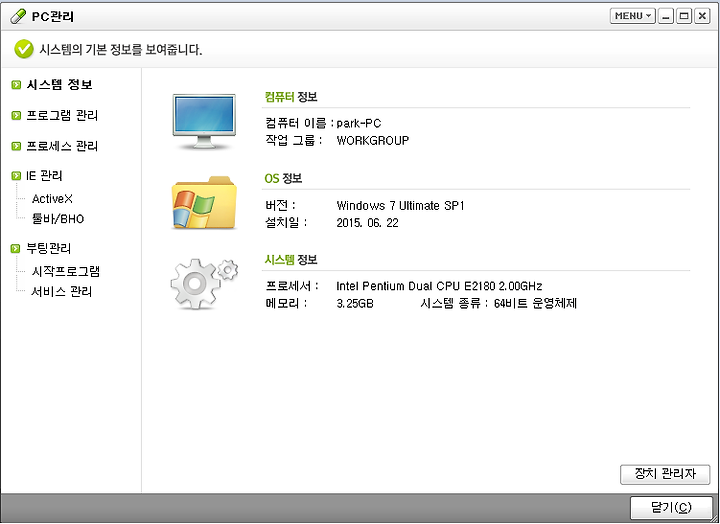Click the computer name park-PC

pos(359,123)
